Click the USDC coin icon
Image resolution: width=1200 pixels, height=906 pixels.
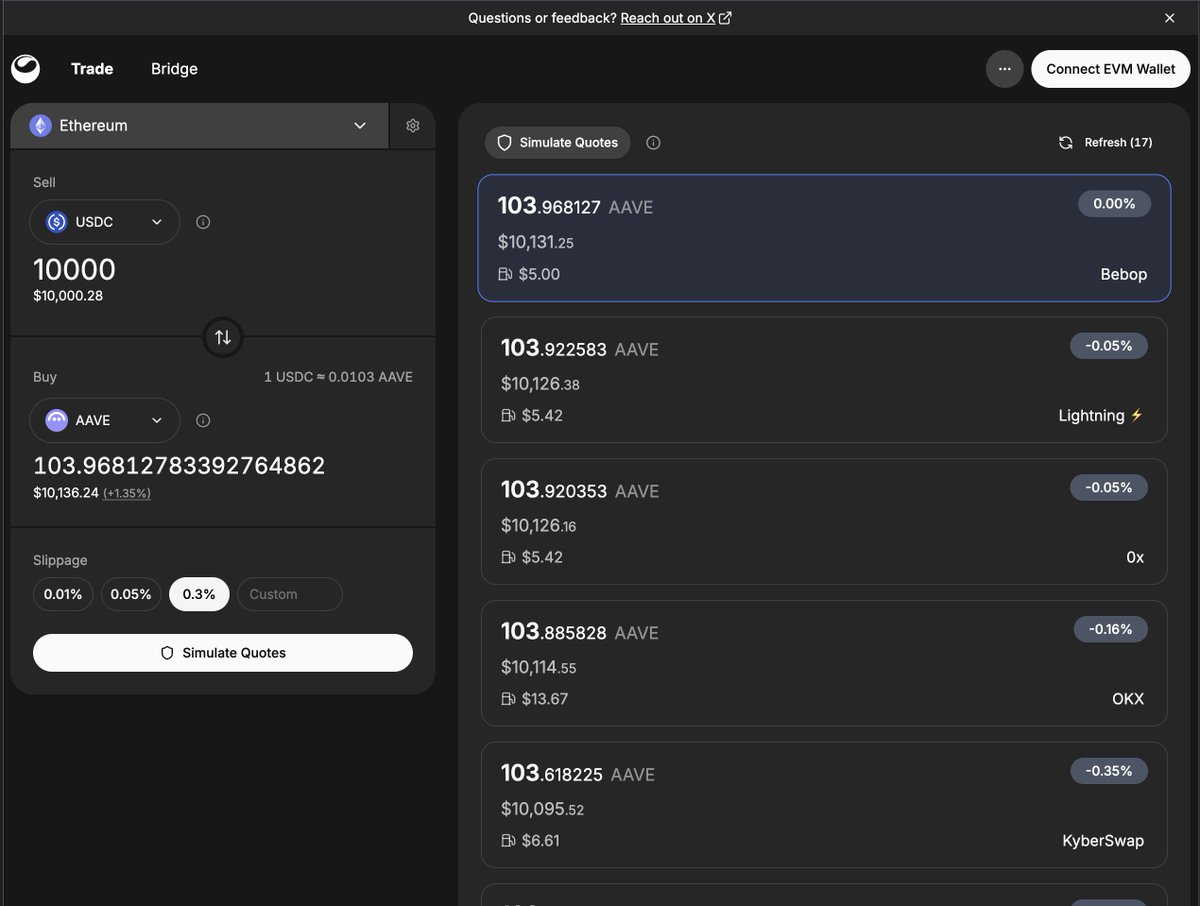pyautogui.click(x=57, y=222)
